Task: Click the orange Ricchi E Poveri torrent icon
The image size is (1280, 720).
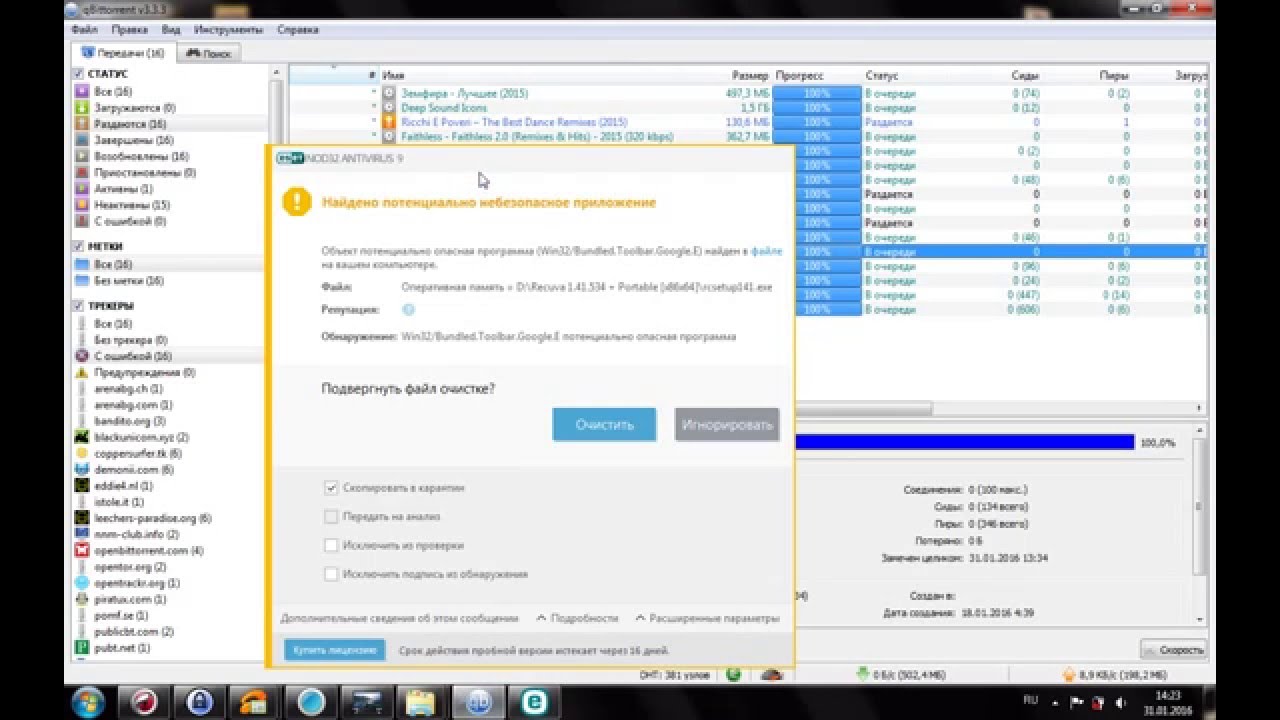Action: click(x=389, y=122)
